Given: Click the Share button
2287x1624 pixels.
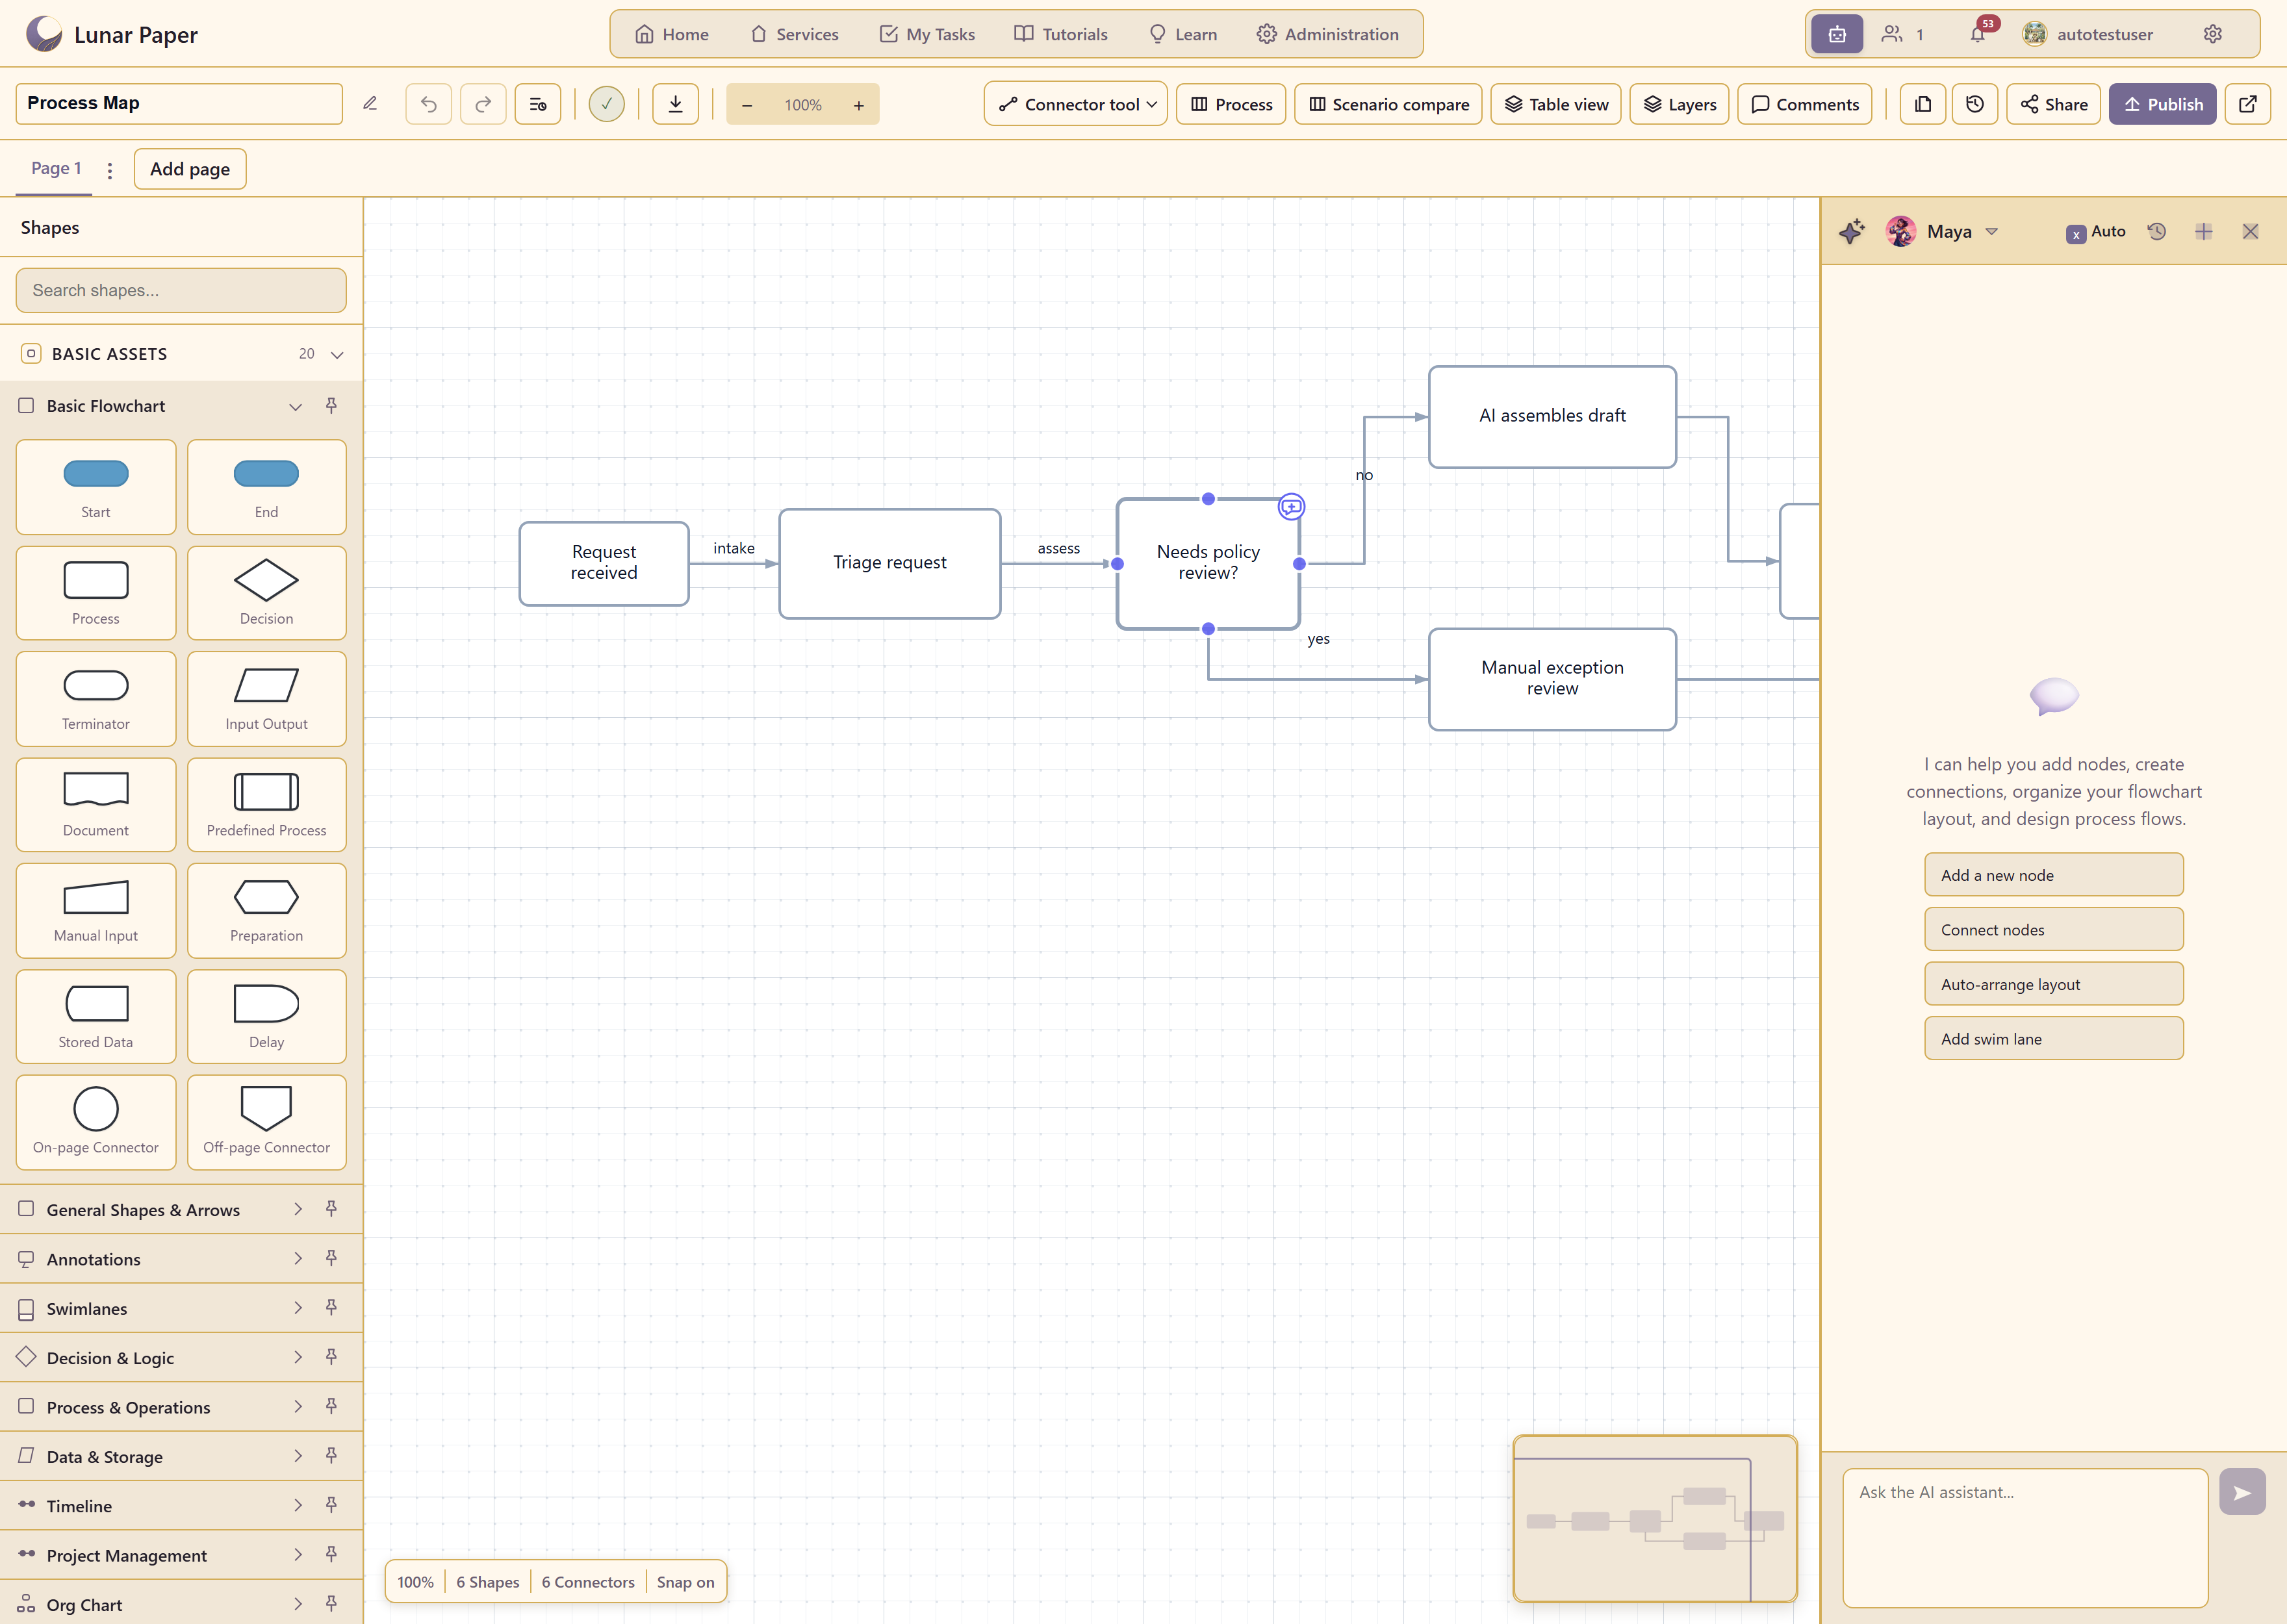Looking at the screenshot, I should point(2054,104).
